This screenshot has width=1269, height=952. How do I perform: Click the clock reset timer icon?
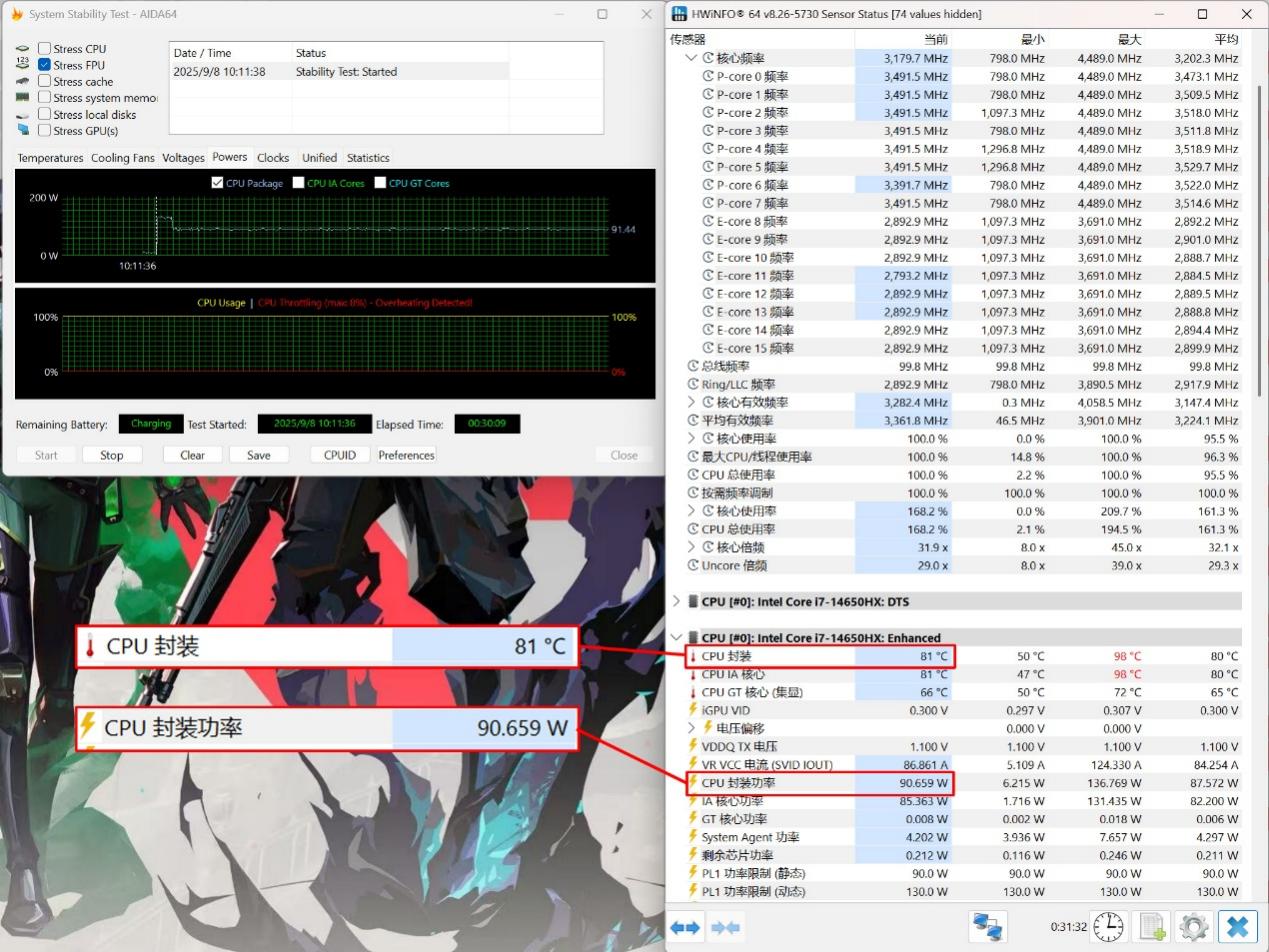pyautogui.click(x=1108, y=927)
